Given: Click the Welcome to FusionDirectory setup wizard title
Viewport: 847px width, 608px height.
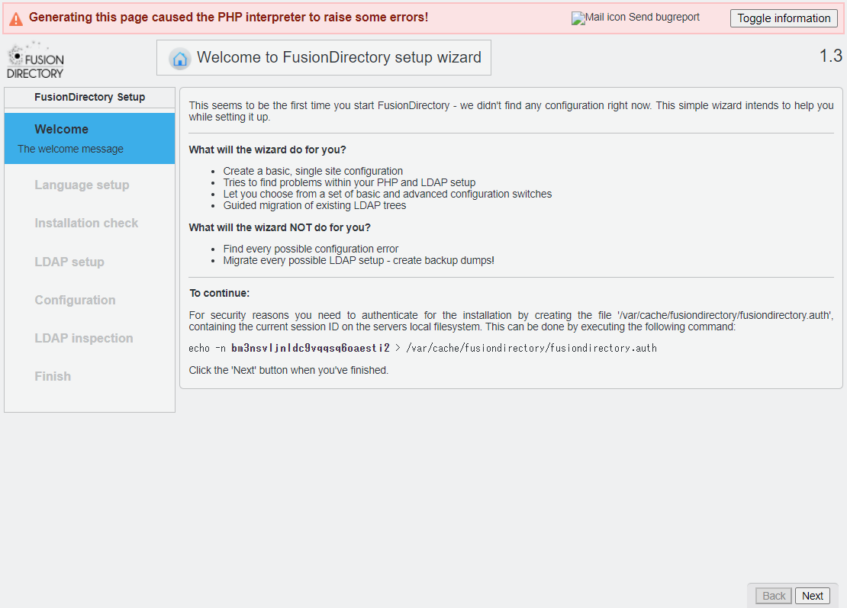Looking at the screenshot, I should pyautogui.click(x=338, y=58).
